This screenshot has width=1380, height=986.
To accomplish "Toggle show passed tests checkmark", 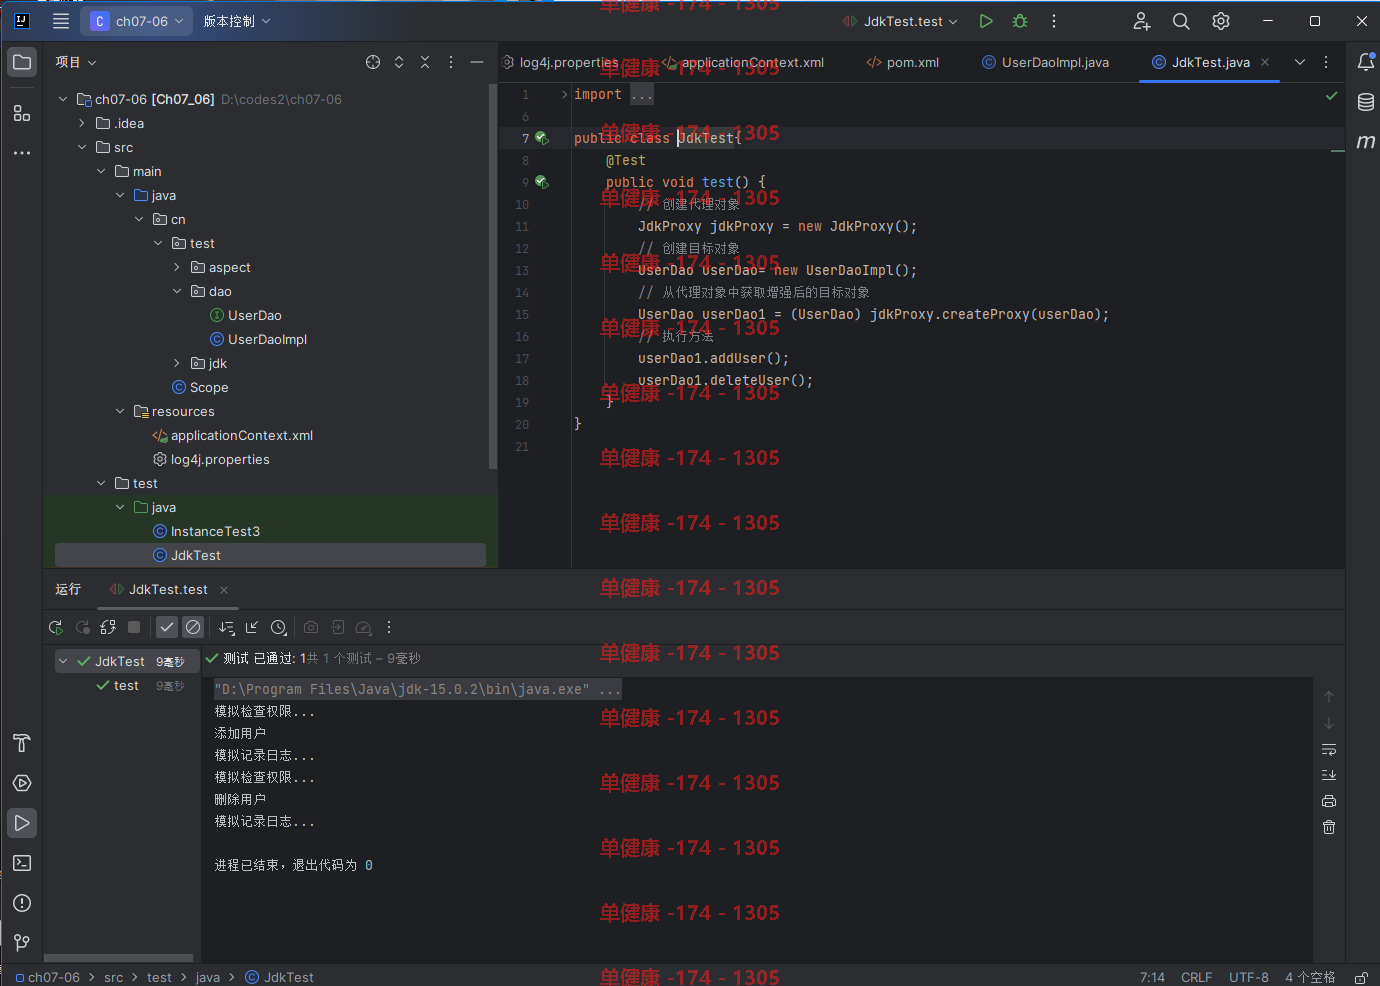I will [167, 627].
